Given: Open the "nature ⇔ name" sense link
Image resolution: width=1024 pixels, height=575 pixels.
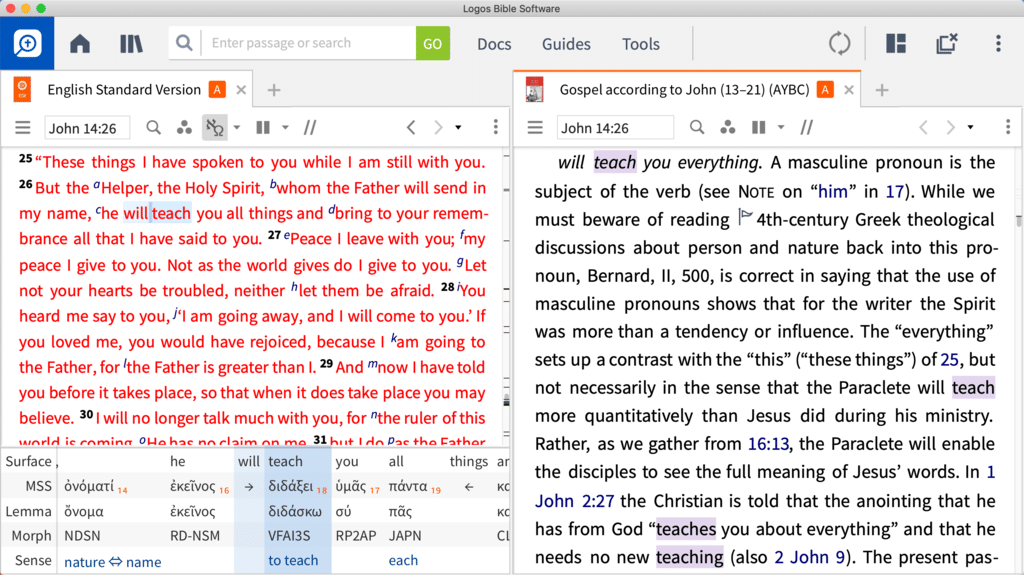Looking at the screenshot, I should coord(112,561).
